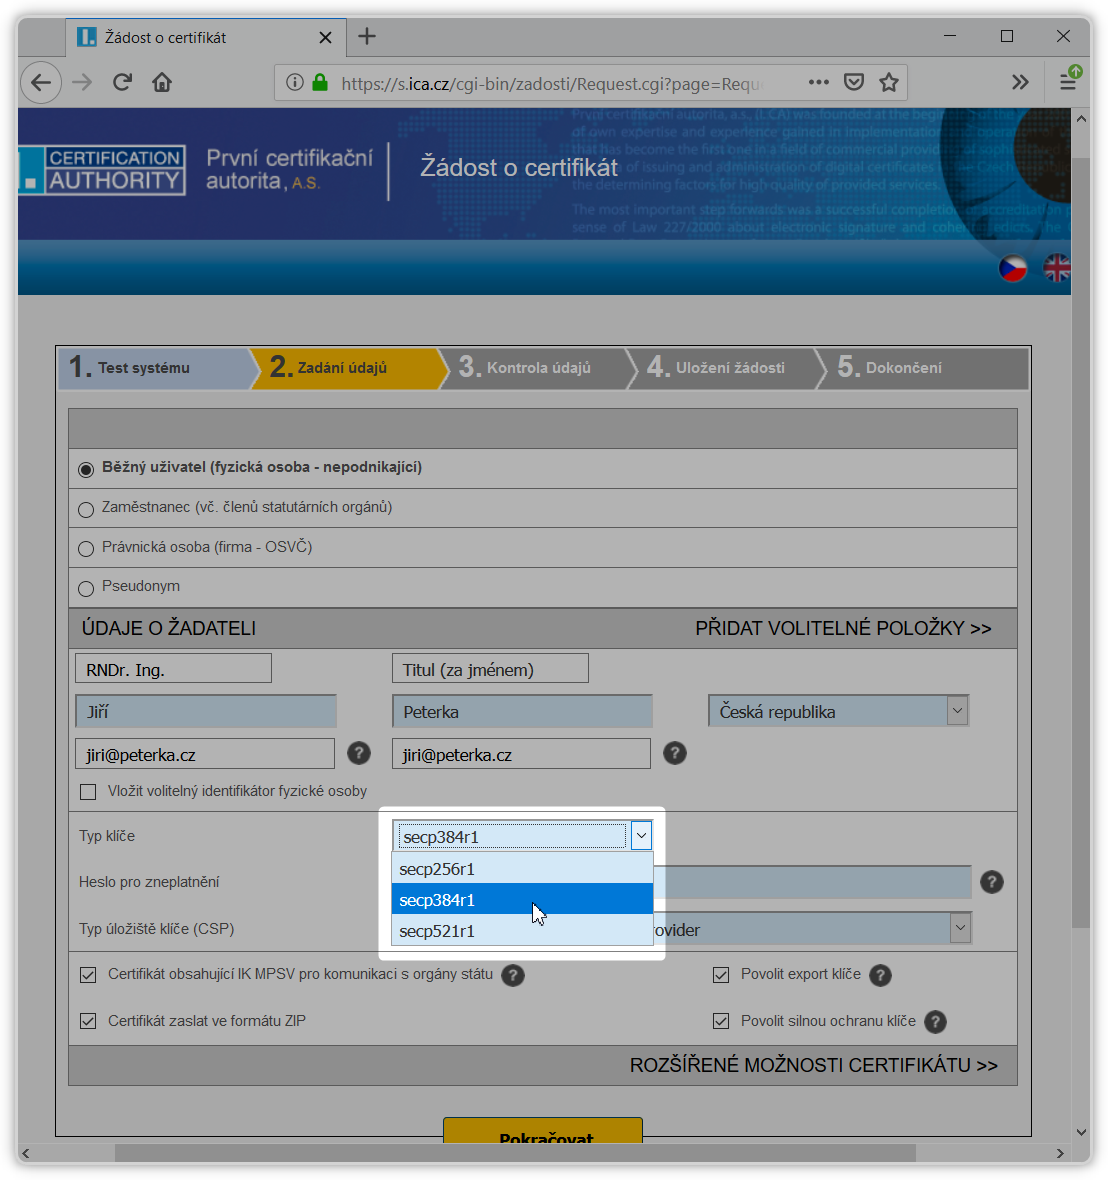Uncheck Certifikát obsahující IK MPSV checkbox

[x=88, y=975]
